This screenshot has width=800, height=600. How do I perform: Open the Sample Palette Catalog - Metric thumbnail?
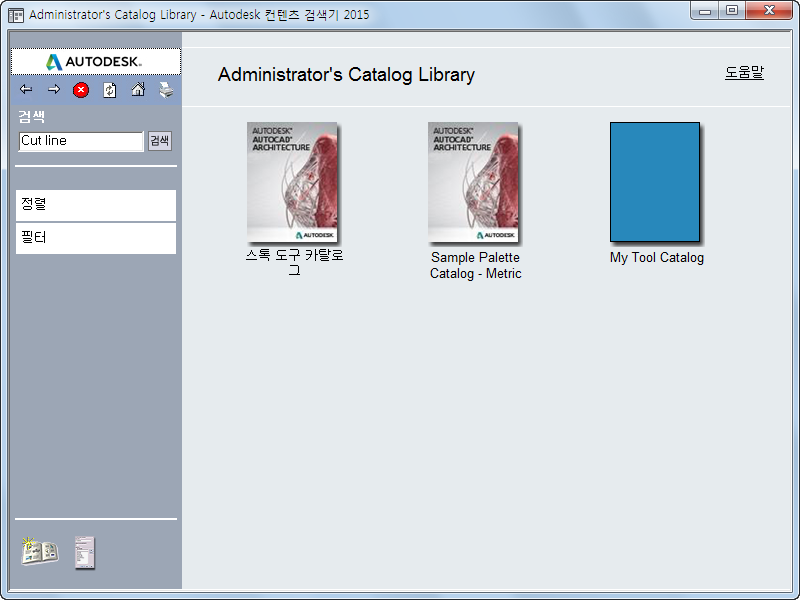[x=473, y=182]
